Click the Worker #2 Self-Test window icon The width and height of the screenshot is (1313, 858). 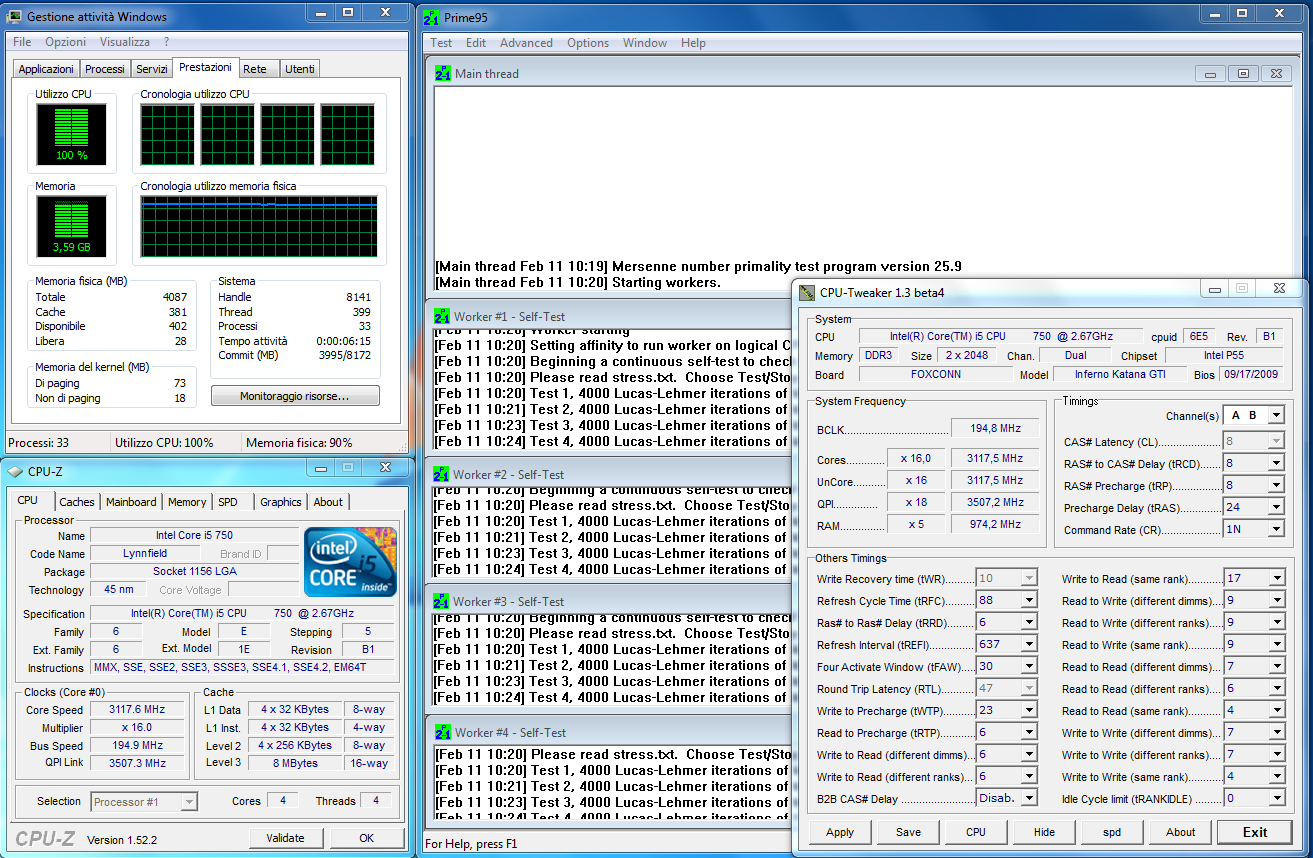[442, 474]
